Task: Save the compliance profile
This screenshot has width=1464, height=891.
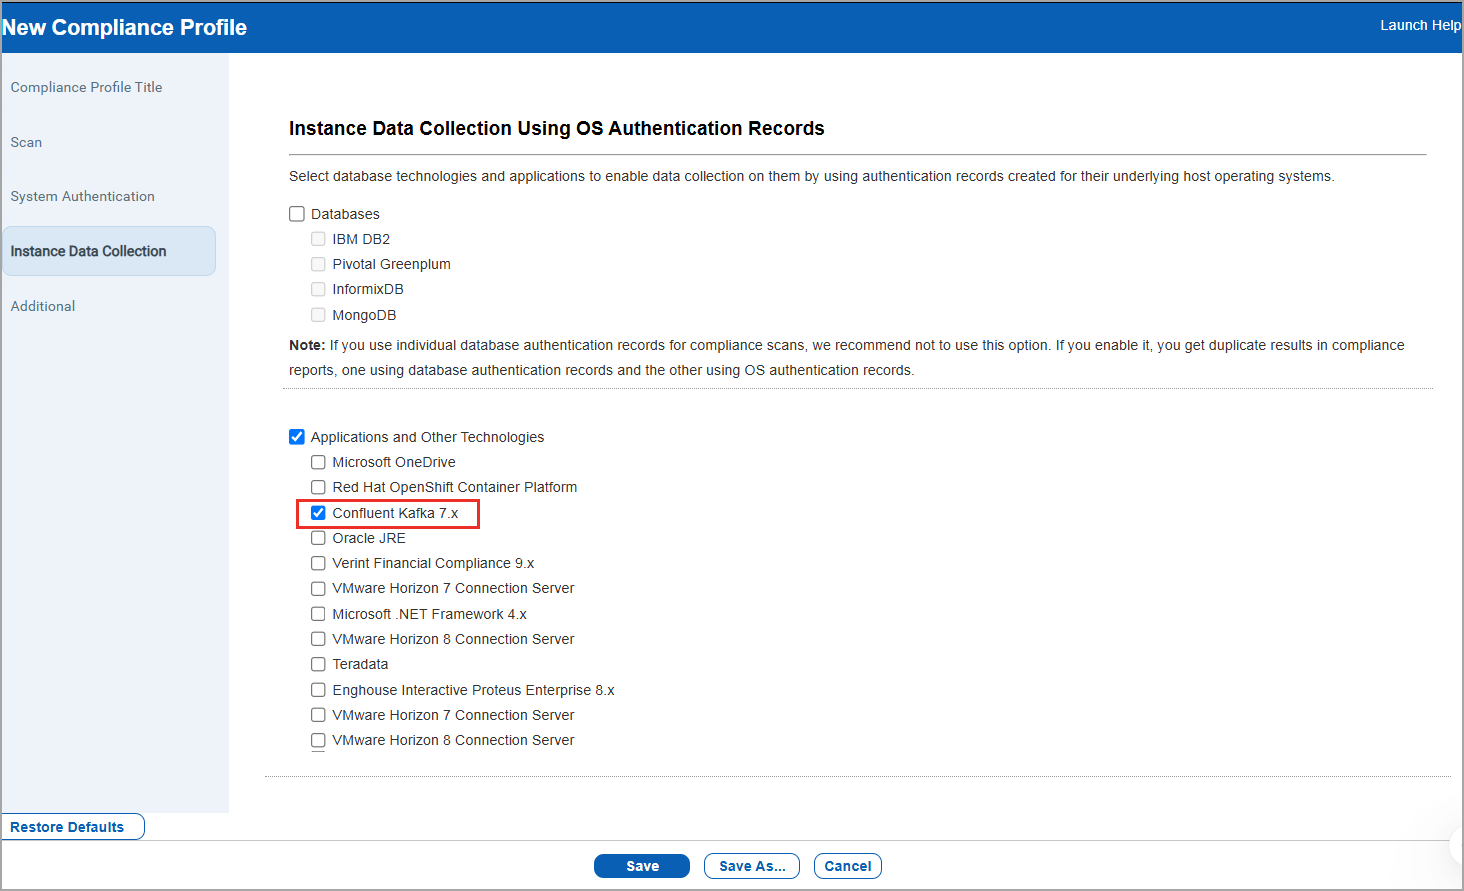Action: pyautogui.click(x=641, y=865)
